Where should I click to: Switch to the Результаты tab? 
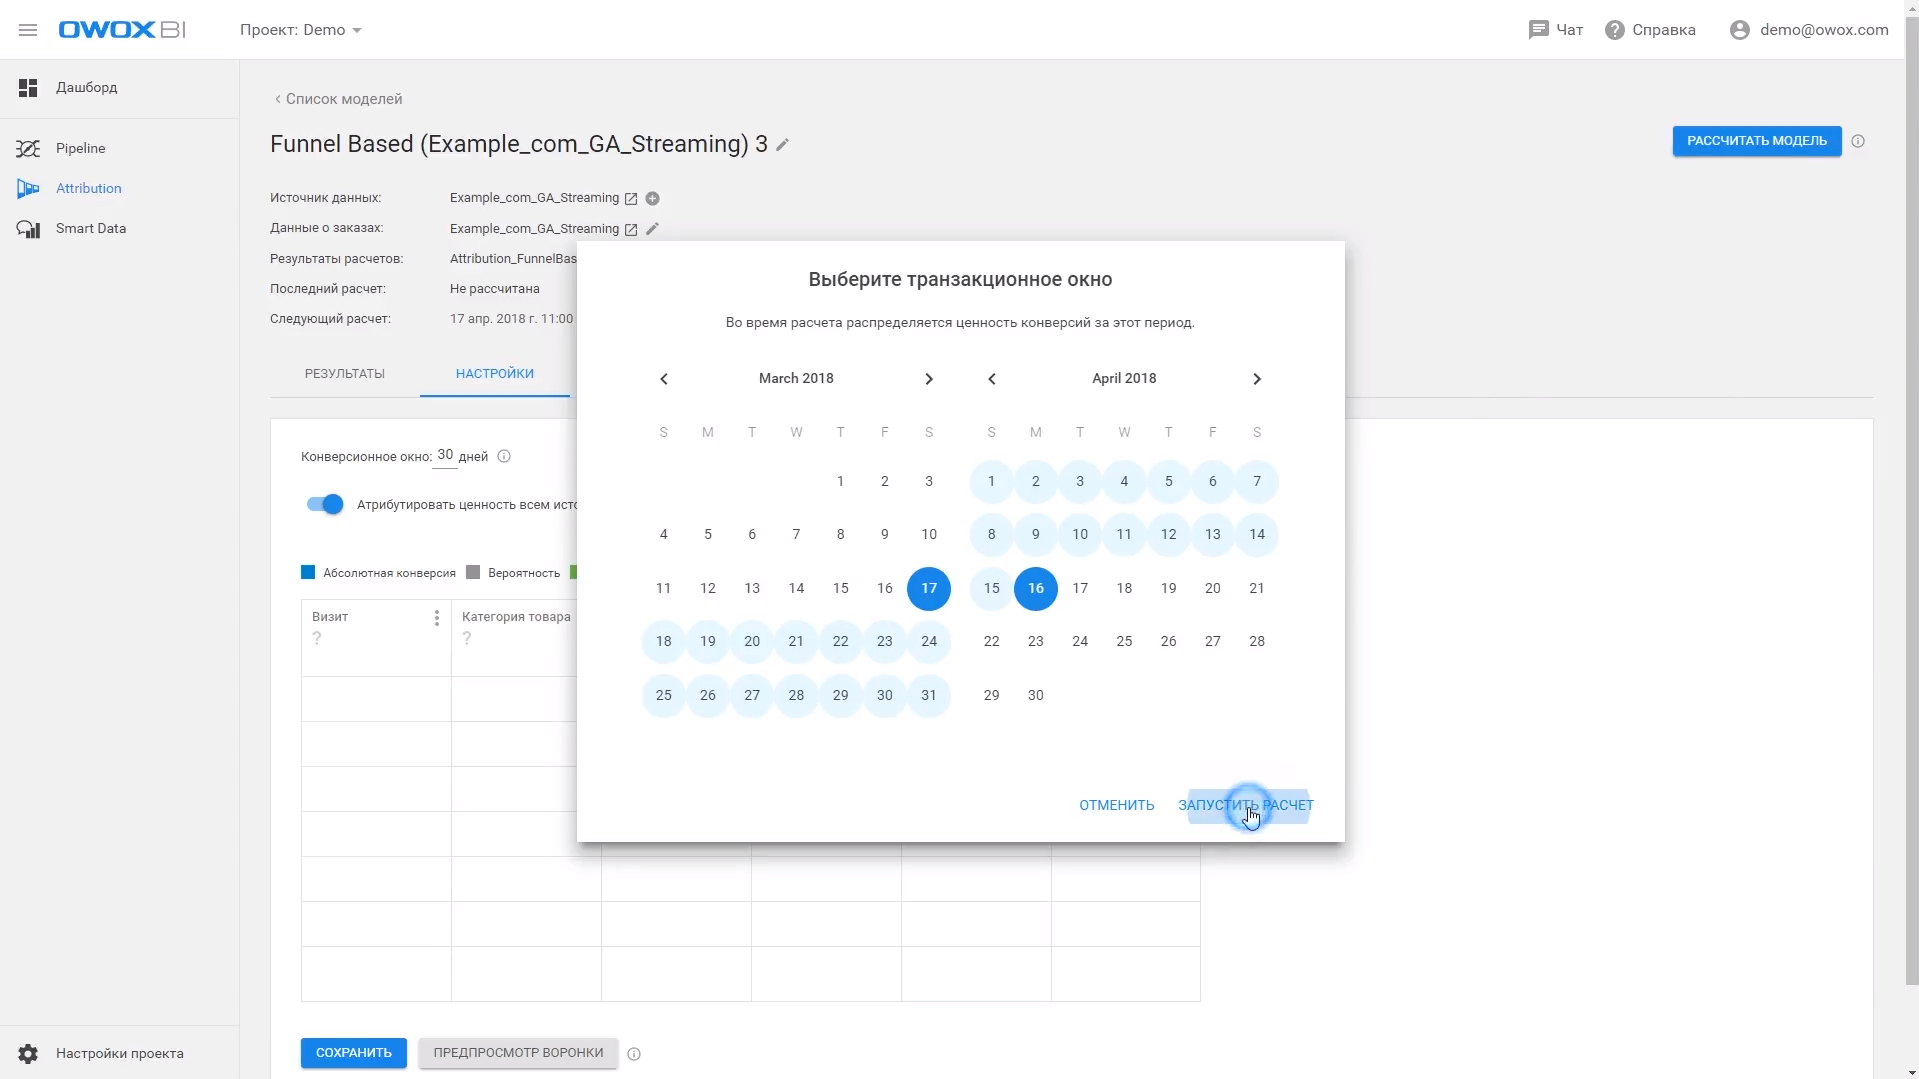tap(345, 374)
